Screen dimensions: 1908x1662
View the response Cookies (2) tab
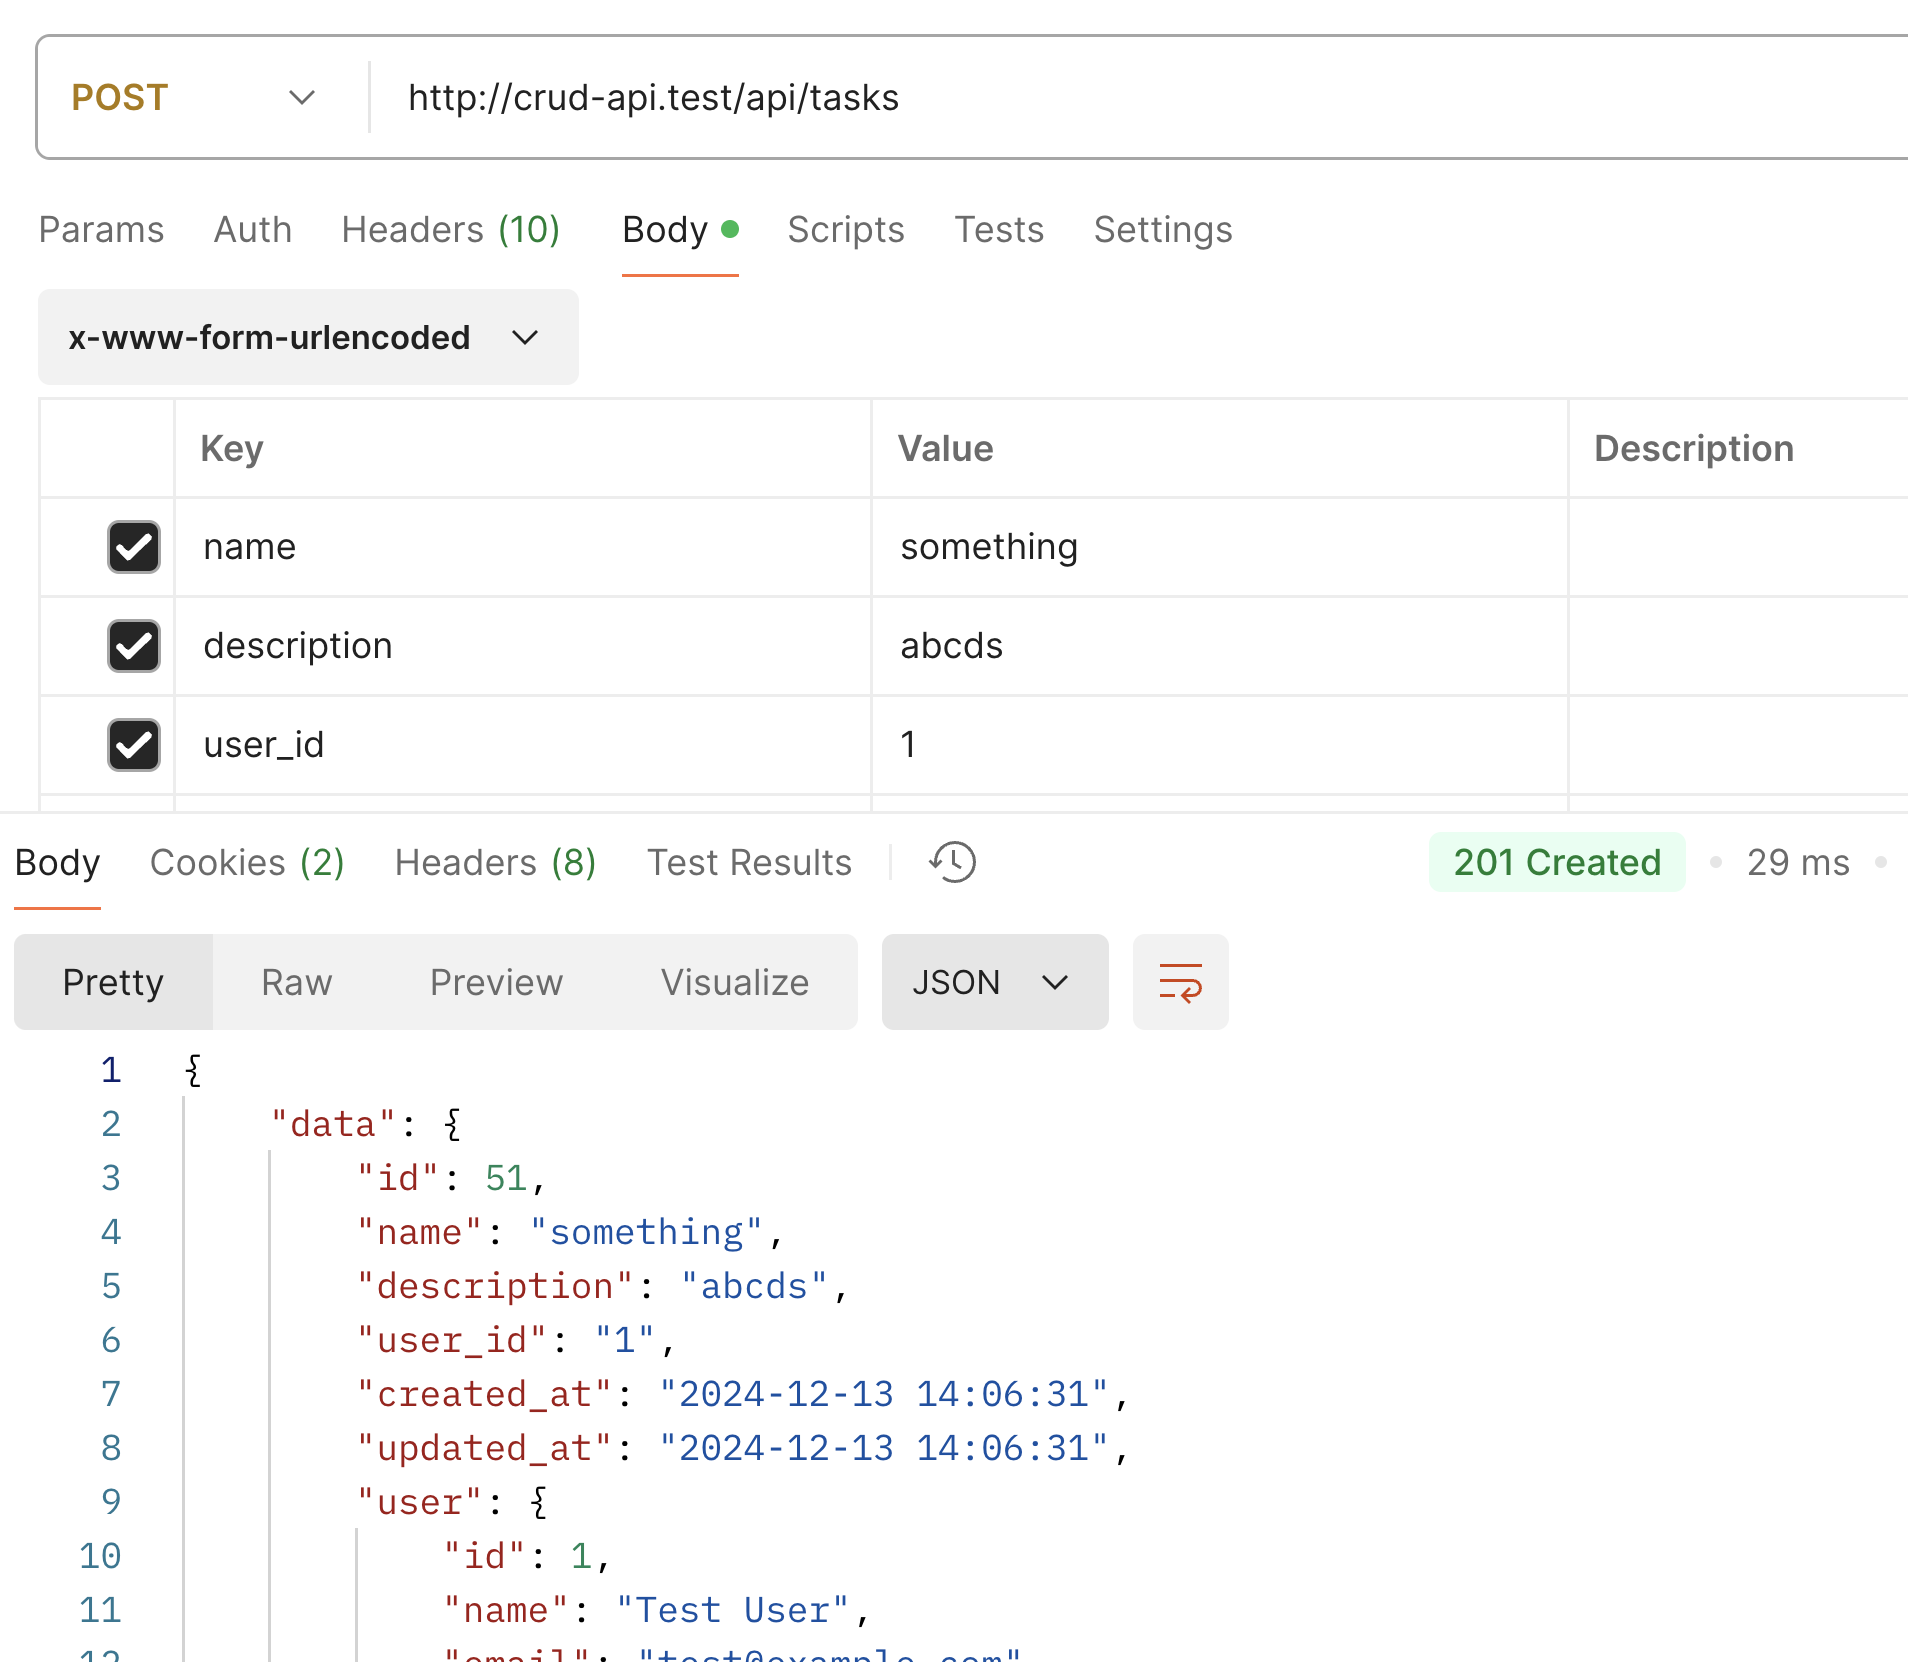point(247,862)
